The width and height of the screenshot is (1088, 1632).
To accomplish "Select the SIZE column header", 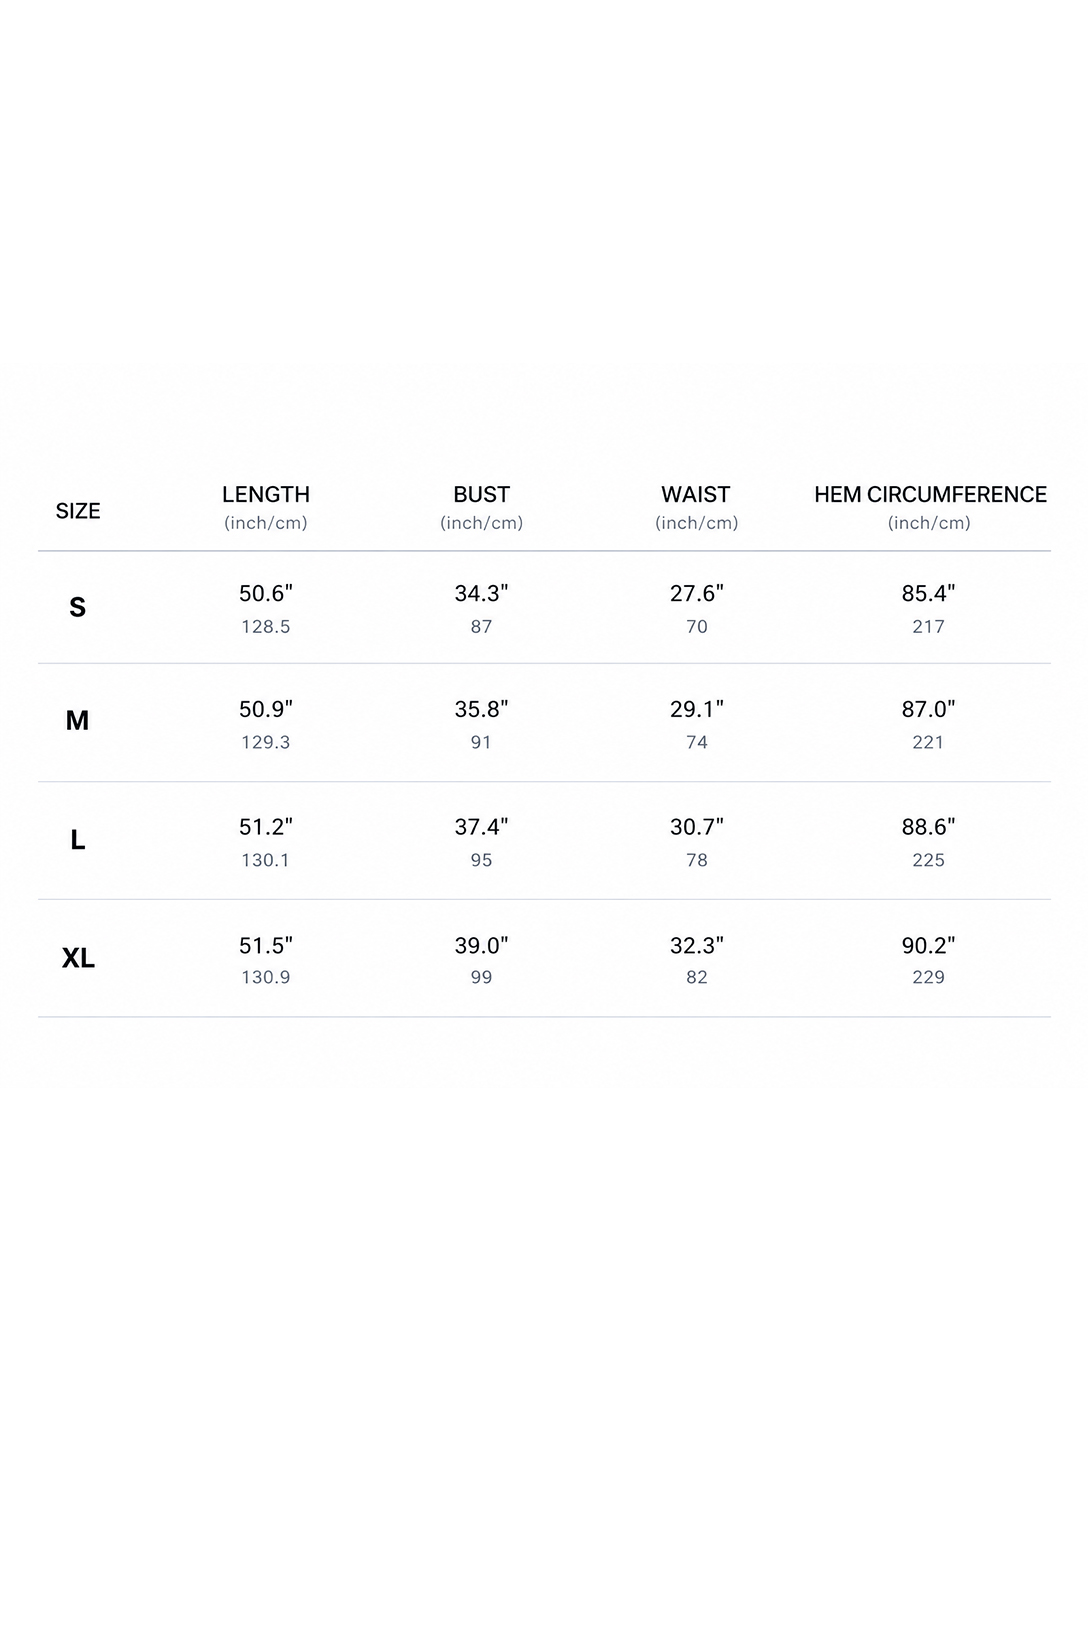I will pos(78,511).
